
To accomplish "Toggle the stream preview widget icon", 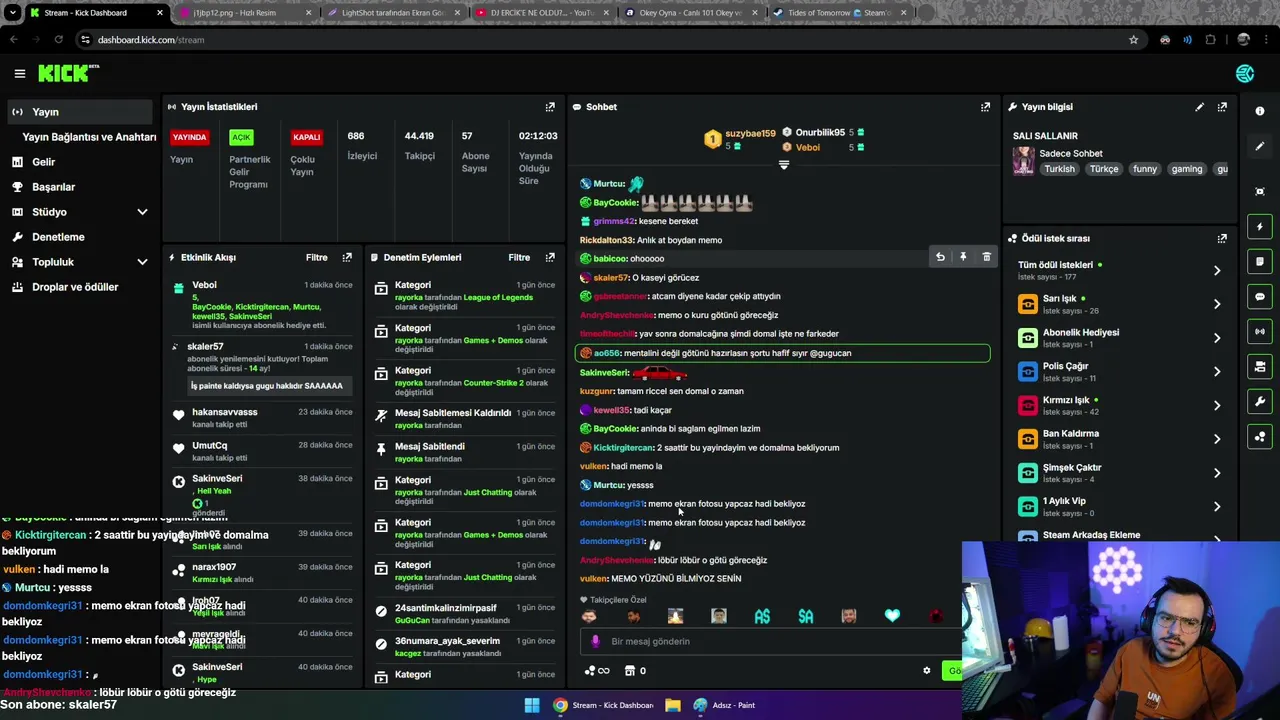I will pos(1260,367).
